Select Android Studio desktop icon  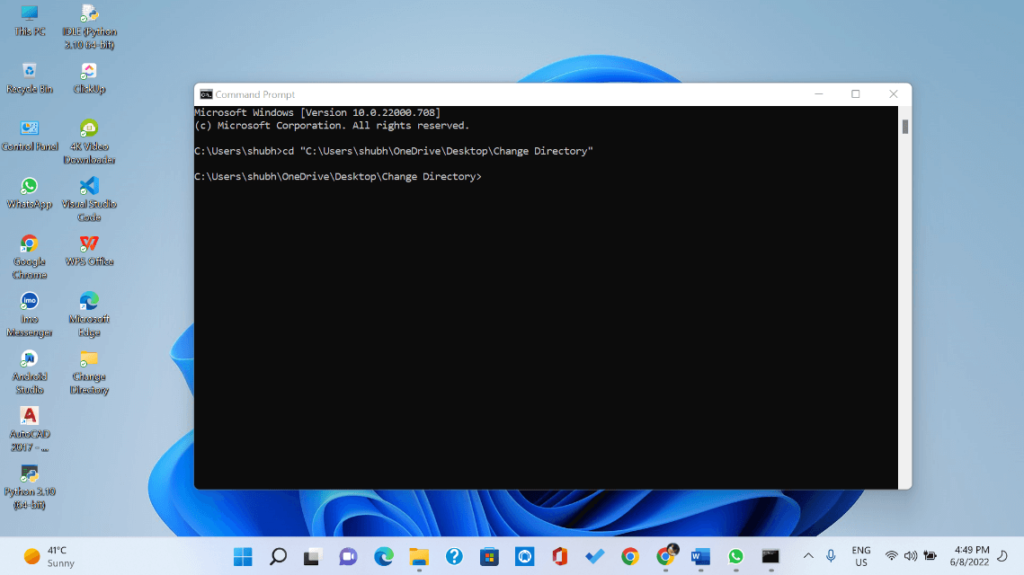coord(29,372)
